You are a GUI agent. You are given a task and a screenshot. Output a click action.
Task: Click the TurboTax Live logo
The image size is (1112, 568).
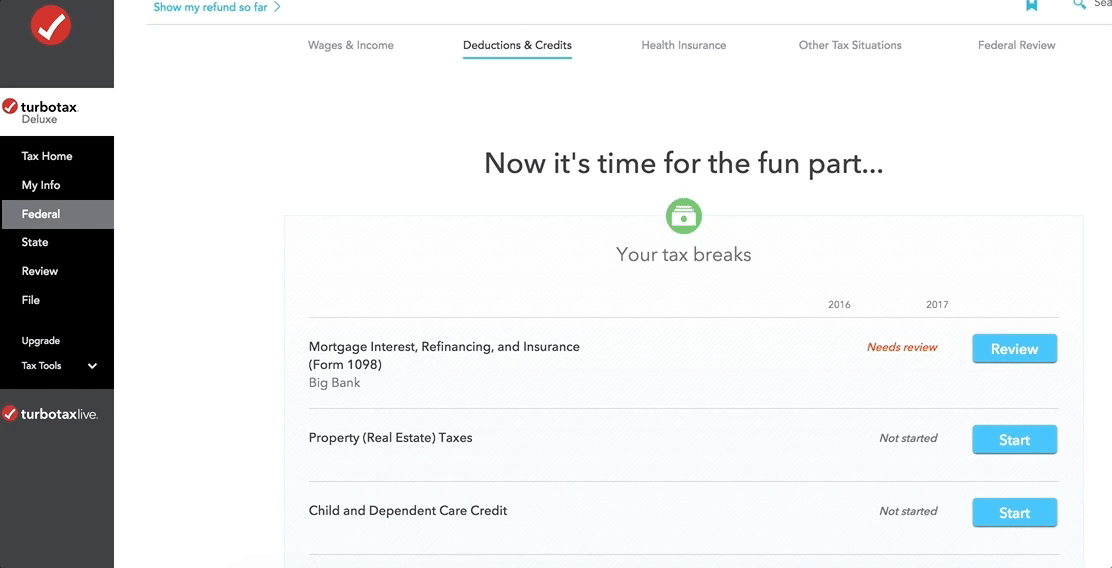click(51, 414)
